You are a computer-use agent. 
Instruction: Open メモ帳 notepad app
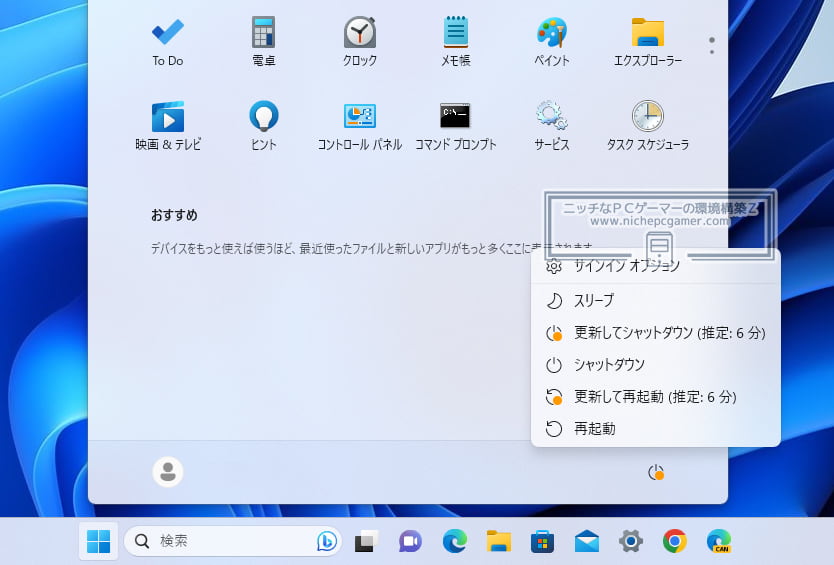455,40
